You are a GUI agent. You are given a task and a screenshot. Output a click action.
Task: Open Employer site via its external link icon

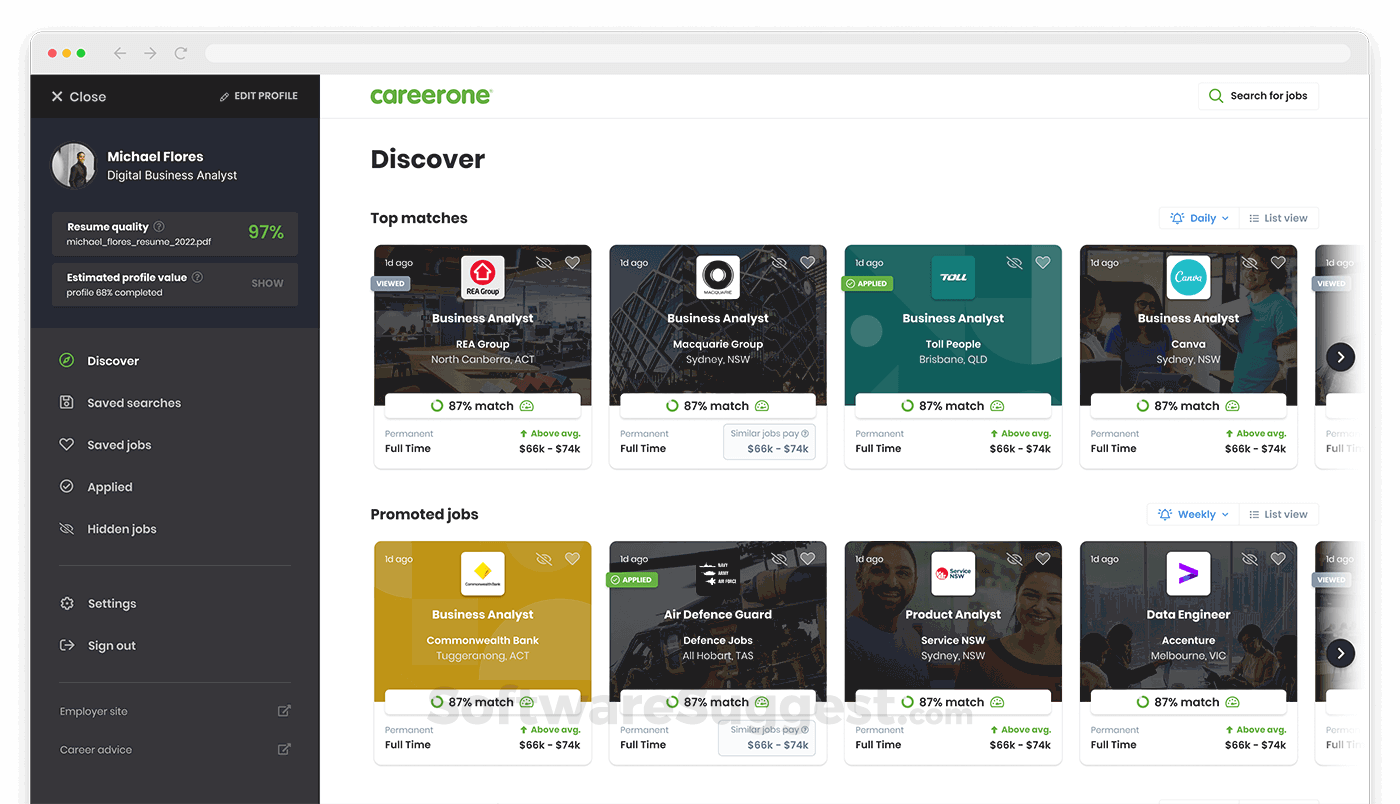(x=284, y=710)
